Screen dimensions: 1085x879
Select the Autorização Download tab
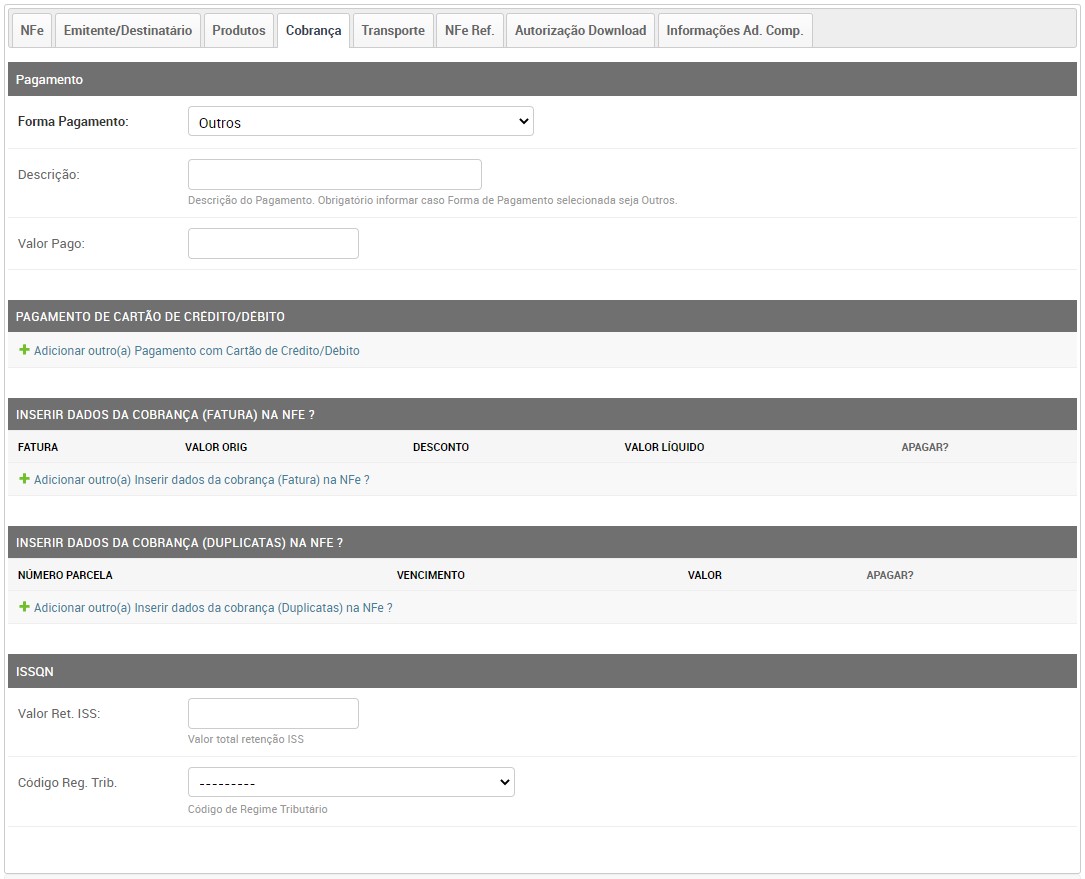[x=580, y=31]
